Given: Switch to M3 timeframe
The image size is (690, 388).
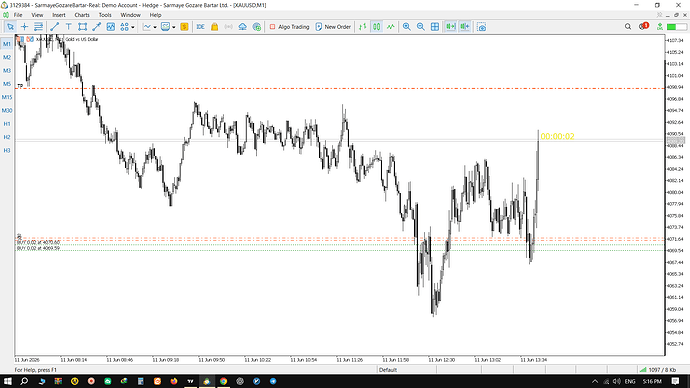Looking at the screenshot, I should click(7, 70).
